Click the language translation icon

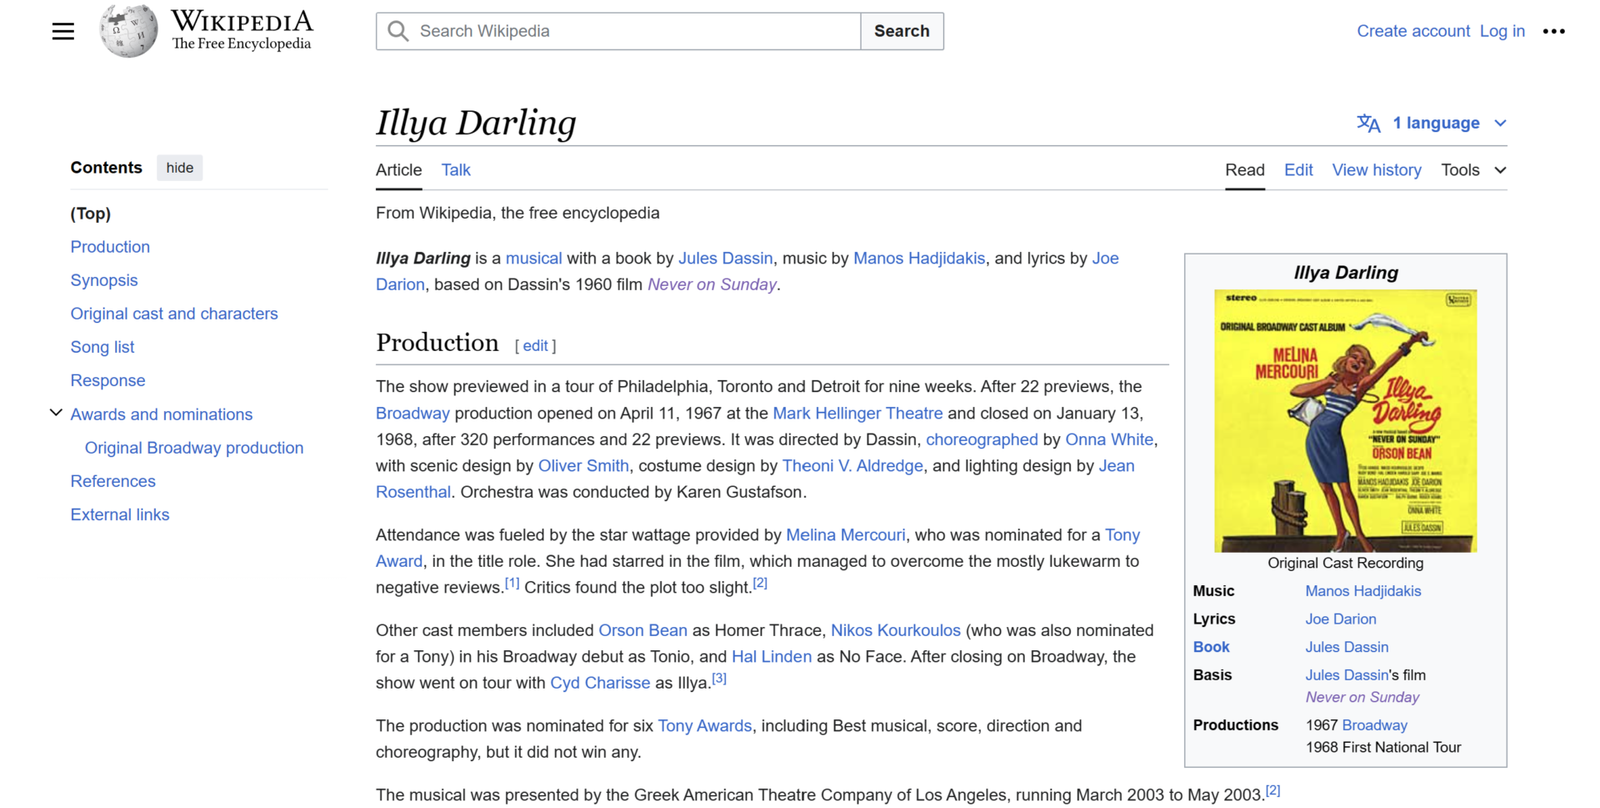(x=1368, y=123)
